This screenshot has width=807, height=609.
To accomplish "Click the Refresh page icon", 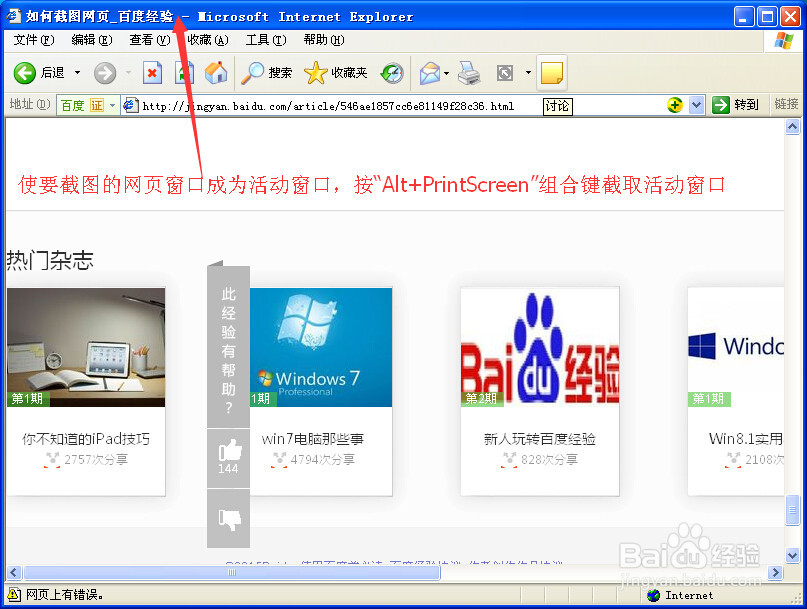I will click(x=184, y=73).
